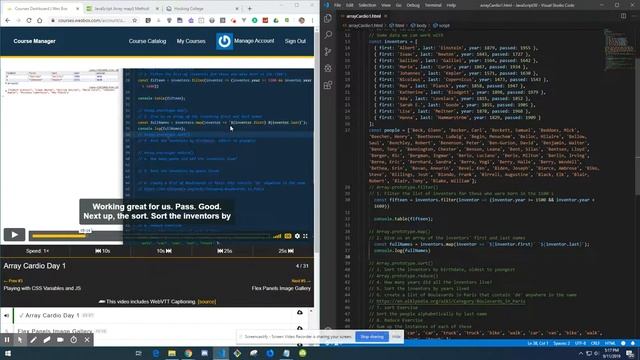Screen dimensions: 640x360
Task: Open the File menu in VS Code
Action: [x=337, y=5]
